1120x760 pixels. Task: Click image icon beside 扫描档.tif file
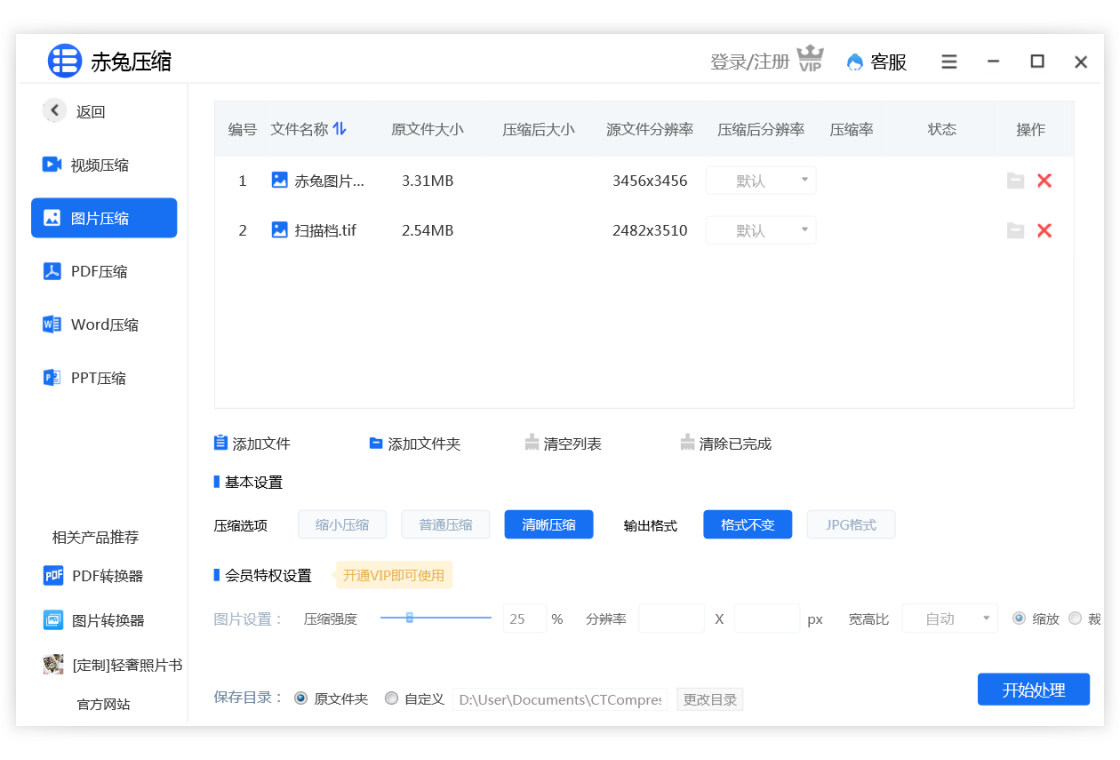(x=279, y=230)
